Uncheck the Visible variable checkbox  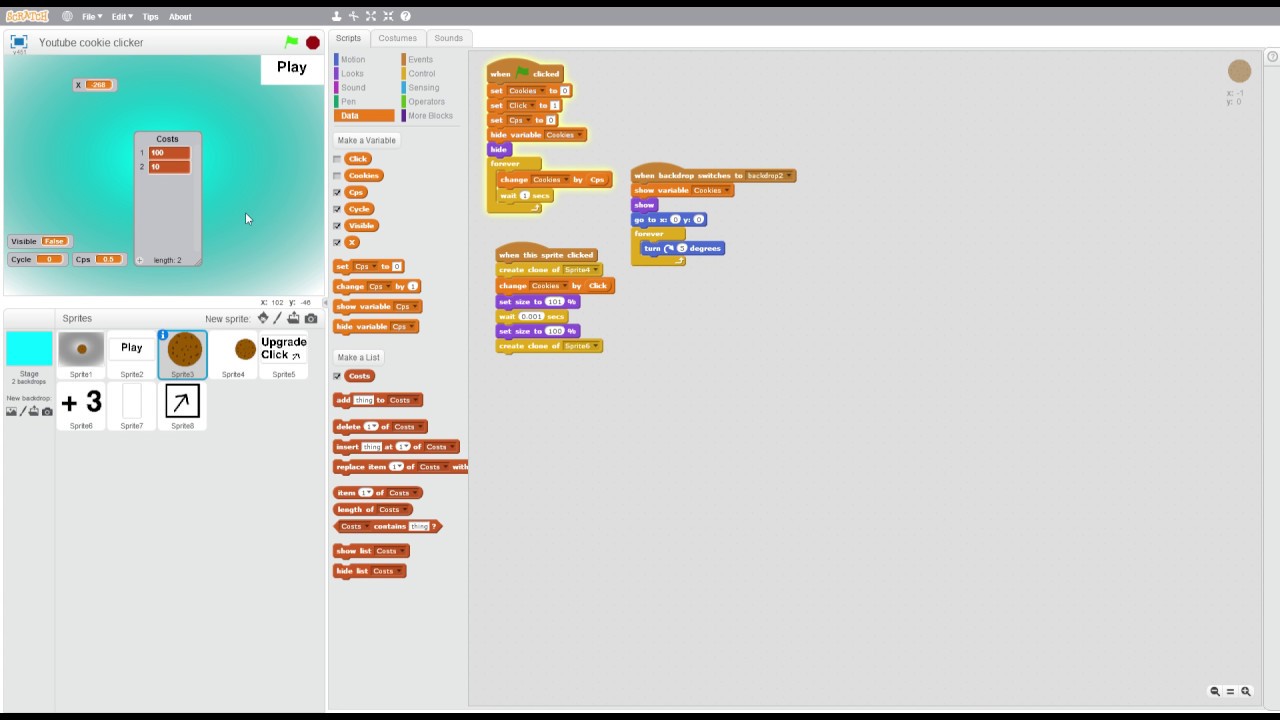tap(337, 226)
